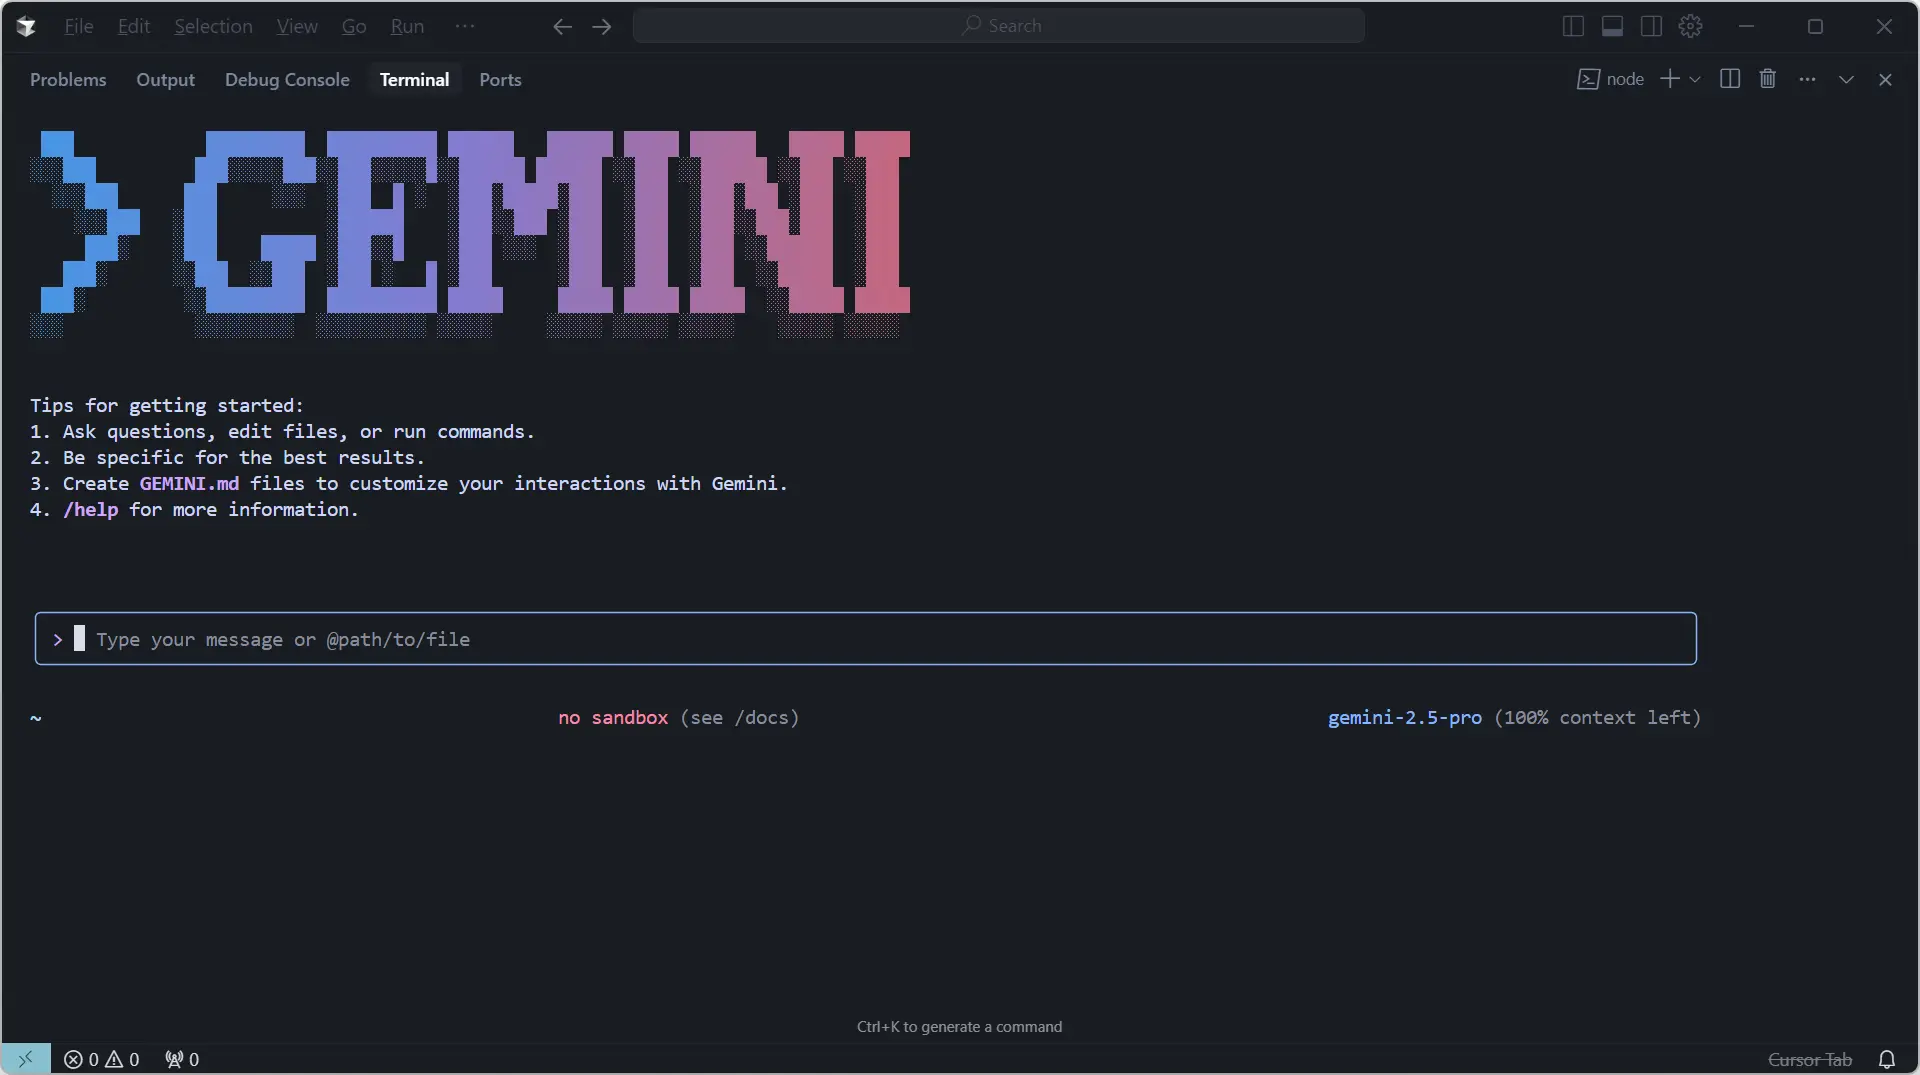
Task: Click the /help text in tips
Action: (x=90, y=510)
